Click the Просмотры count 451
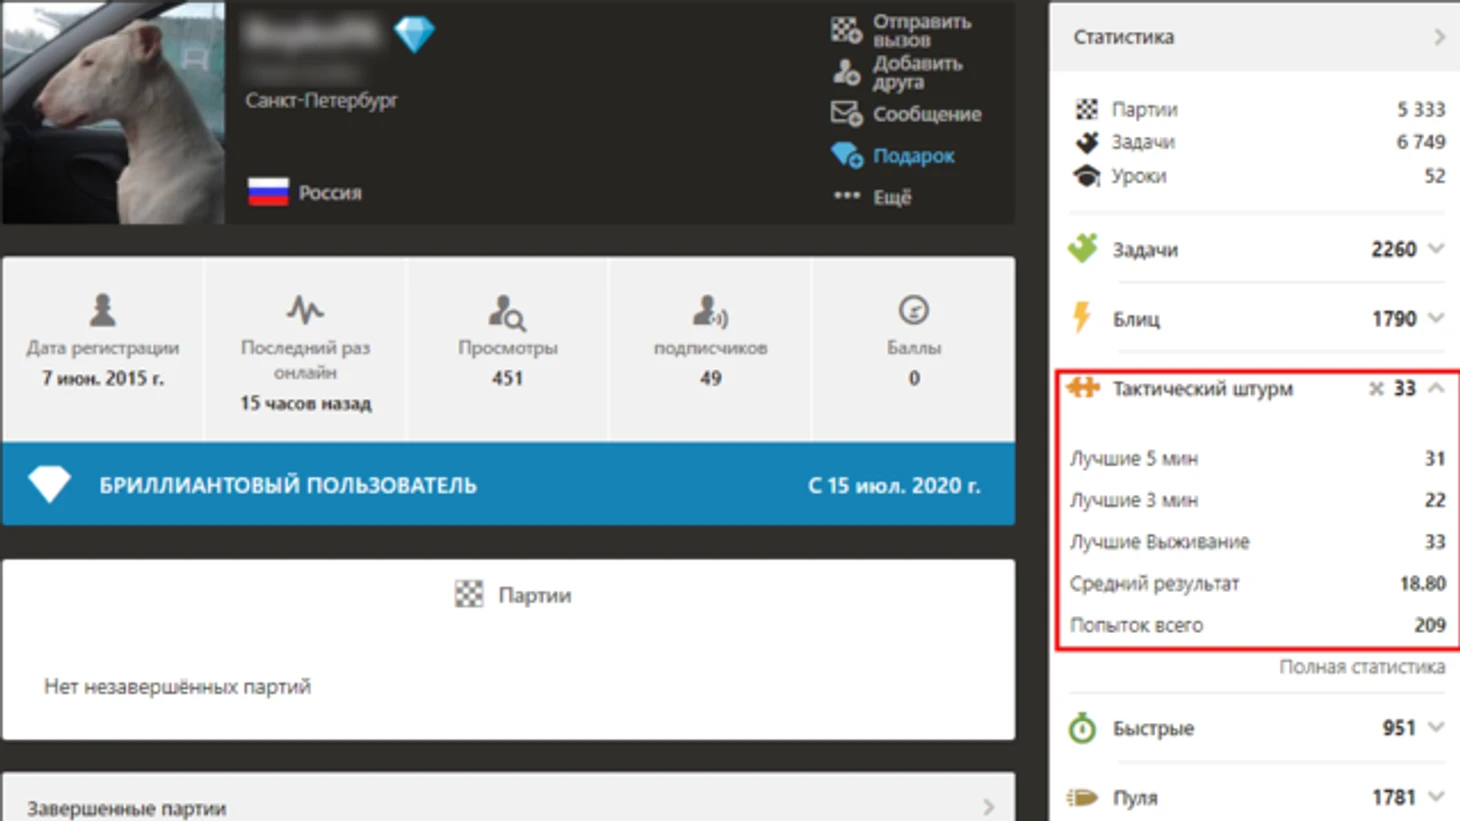 pyautogui.click(x=507, y=378)
